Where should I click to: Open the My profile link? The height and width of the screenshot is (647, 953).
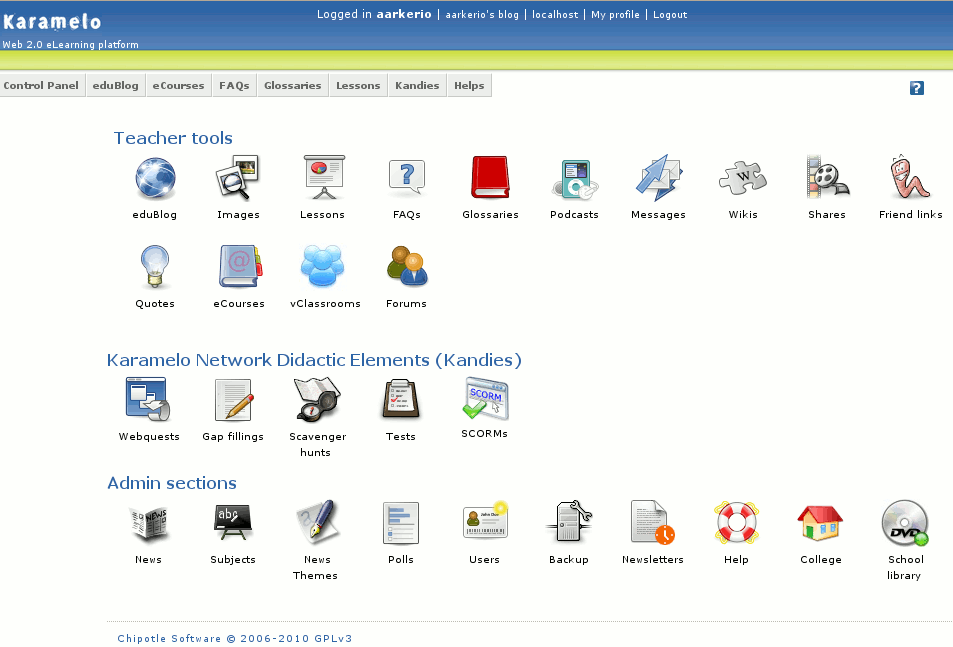click(615, 15)
